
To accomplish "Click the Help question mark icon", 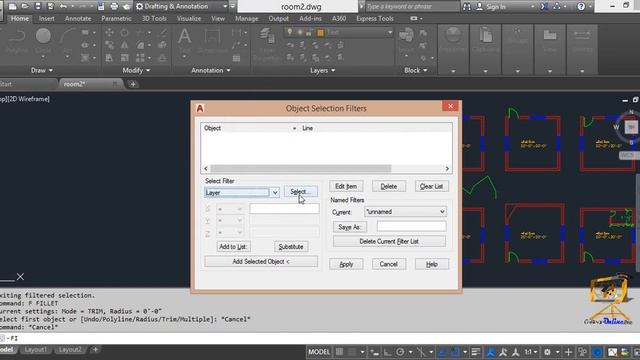I will point(581,6).
